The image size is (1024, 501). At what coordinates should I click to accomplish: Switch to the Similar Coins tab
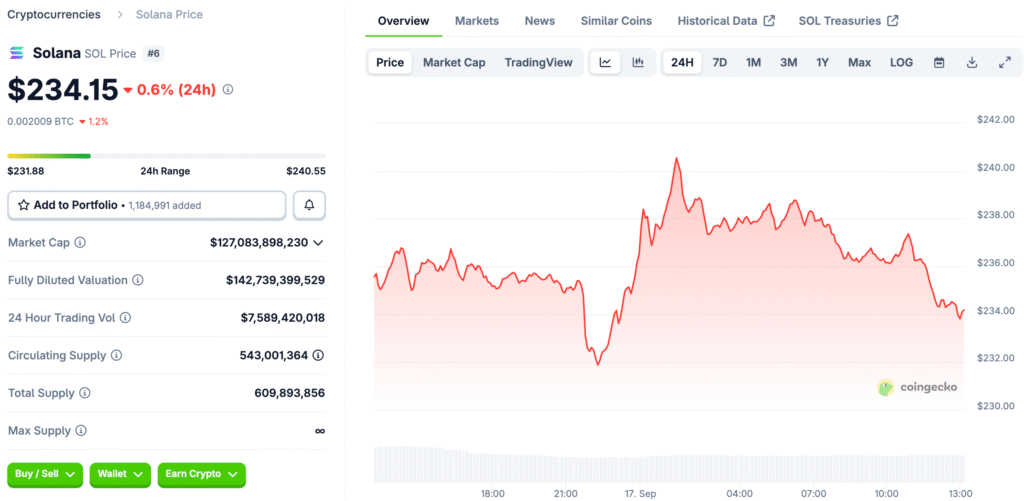tap(616, 21)
